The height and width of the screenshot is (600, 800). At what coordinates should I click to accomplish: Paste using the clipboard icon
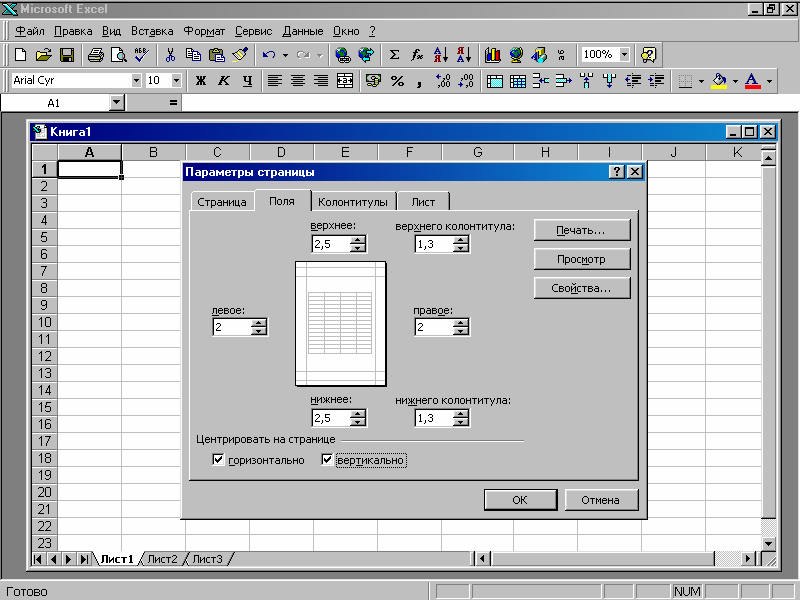(x=217, y=55)
